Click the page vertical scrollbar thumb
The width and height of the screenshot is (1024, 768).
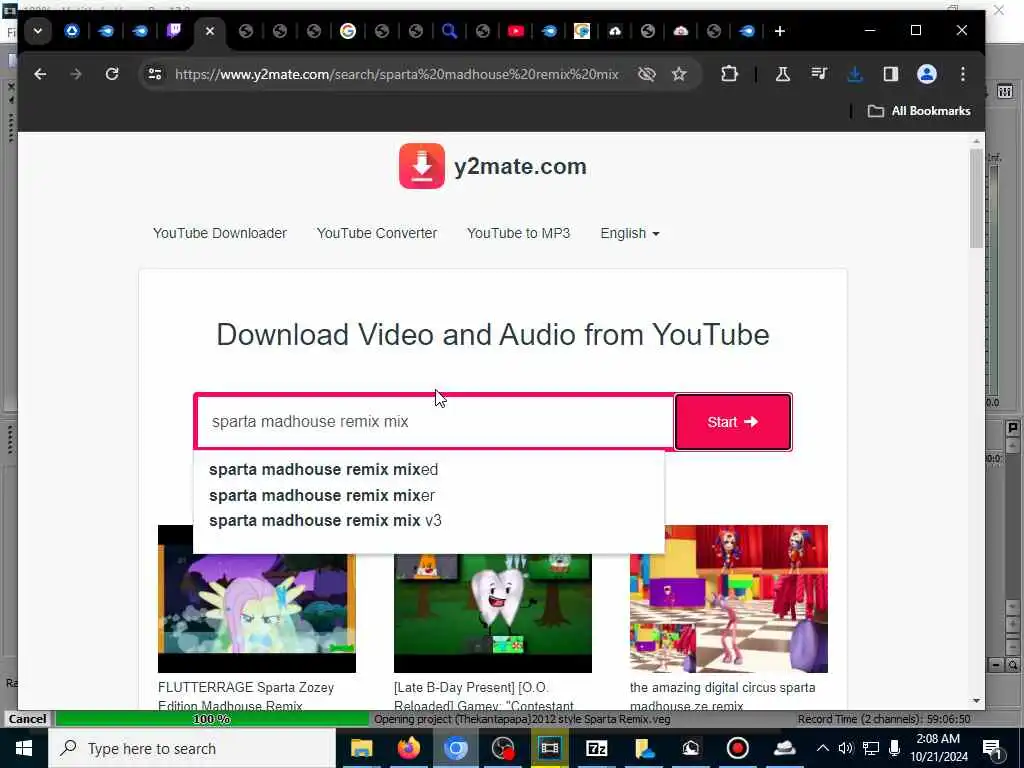(976, 198)
